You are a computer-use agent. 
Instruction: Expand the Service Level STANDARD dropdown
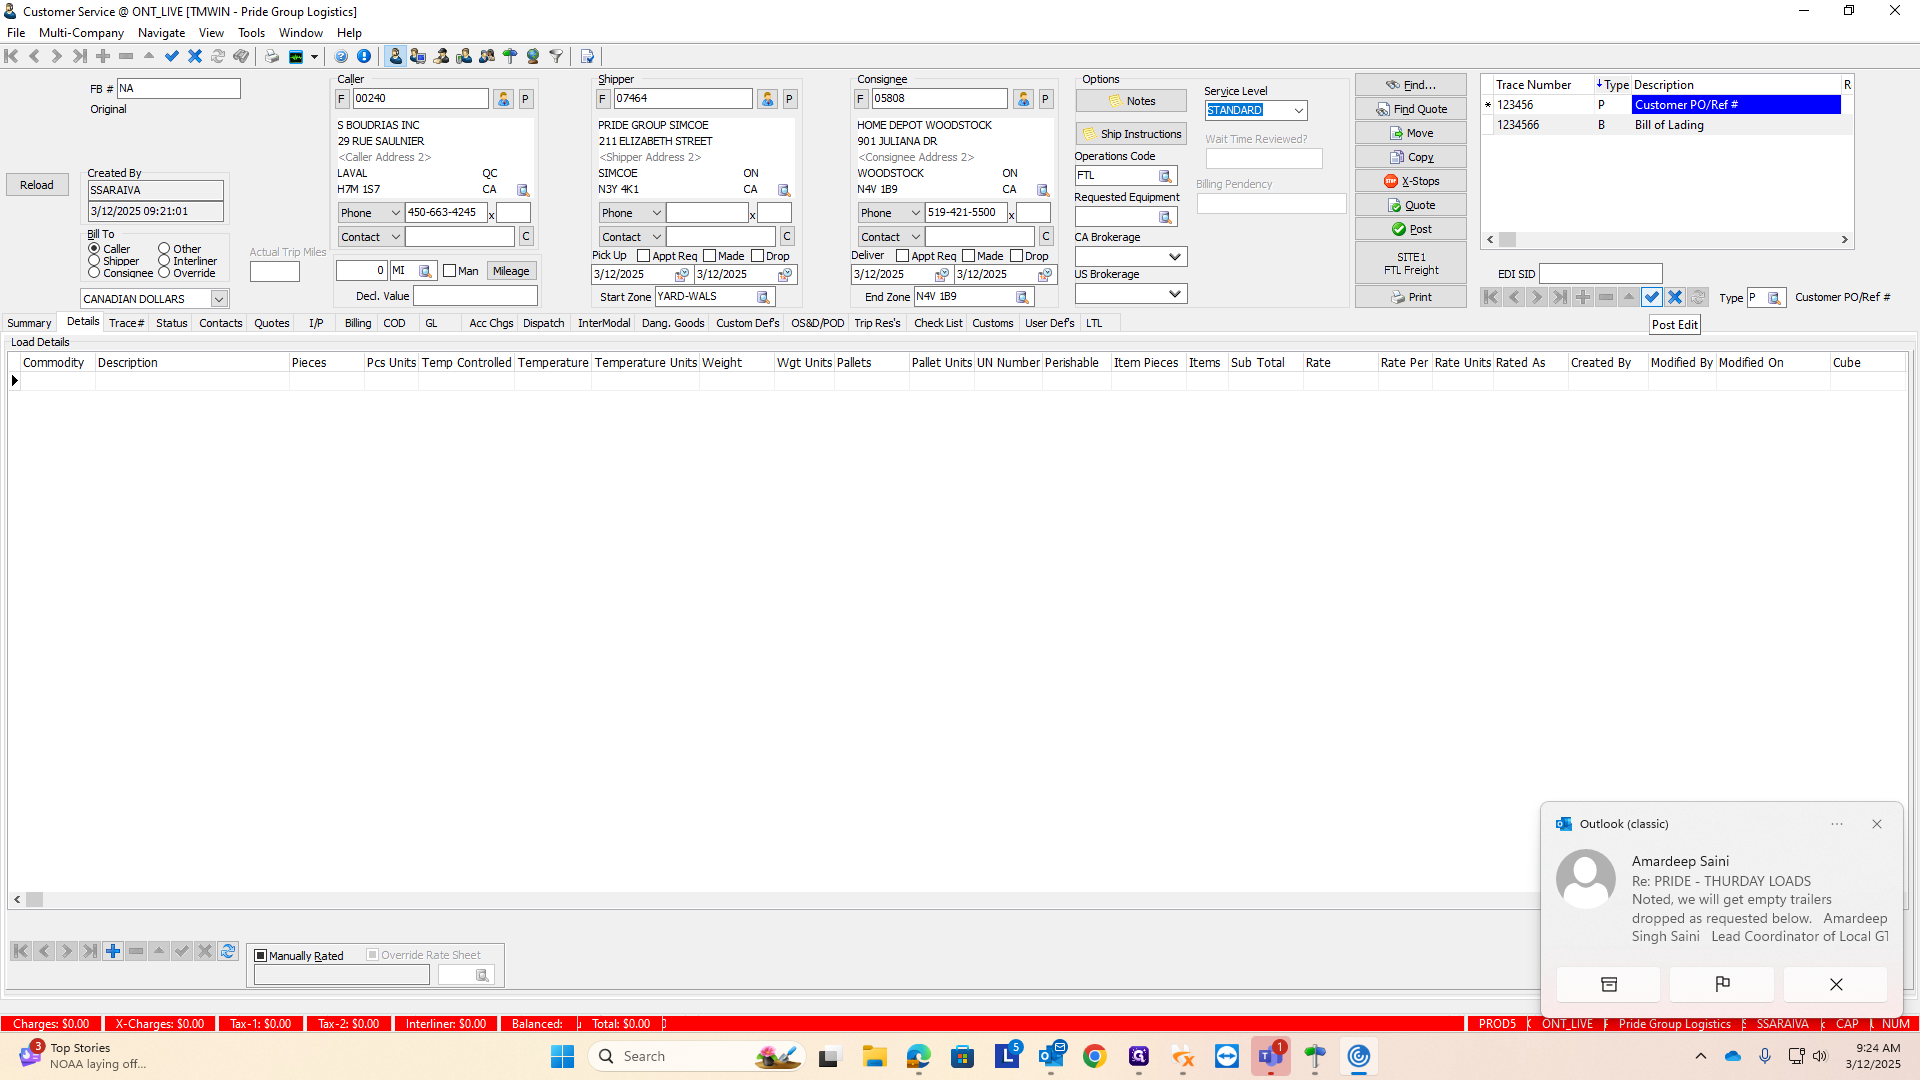(1298, 110)
